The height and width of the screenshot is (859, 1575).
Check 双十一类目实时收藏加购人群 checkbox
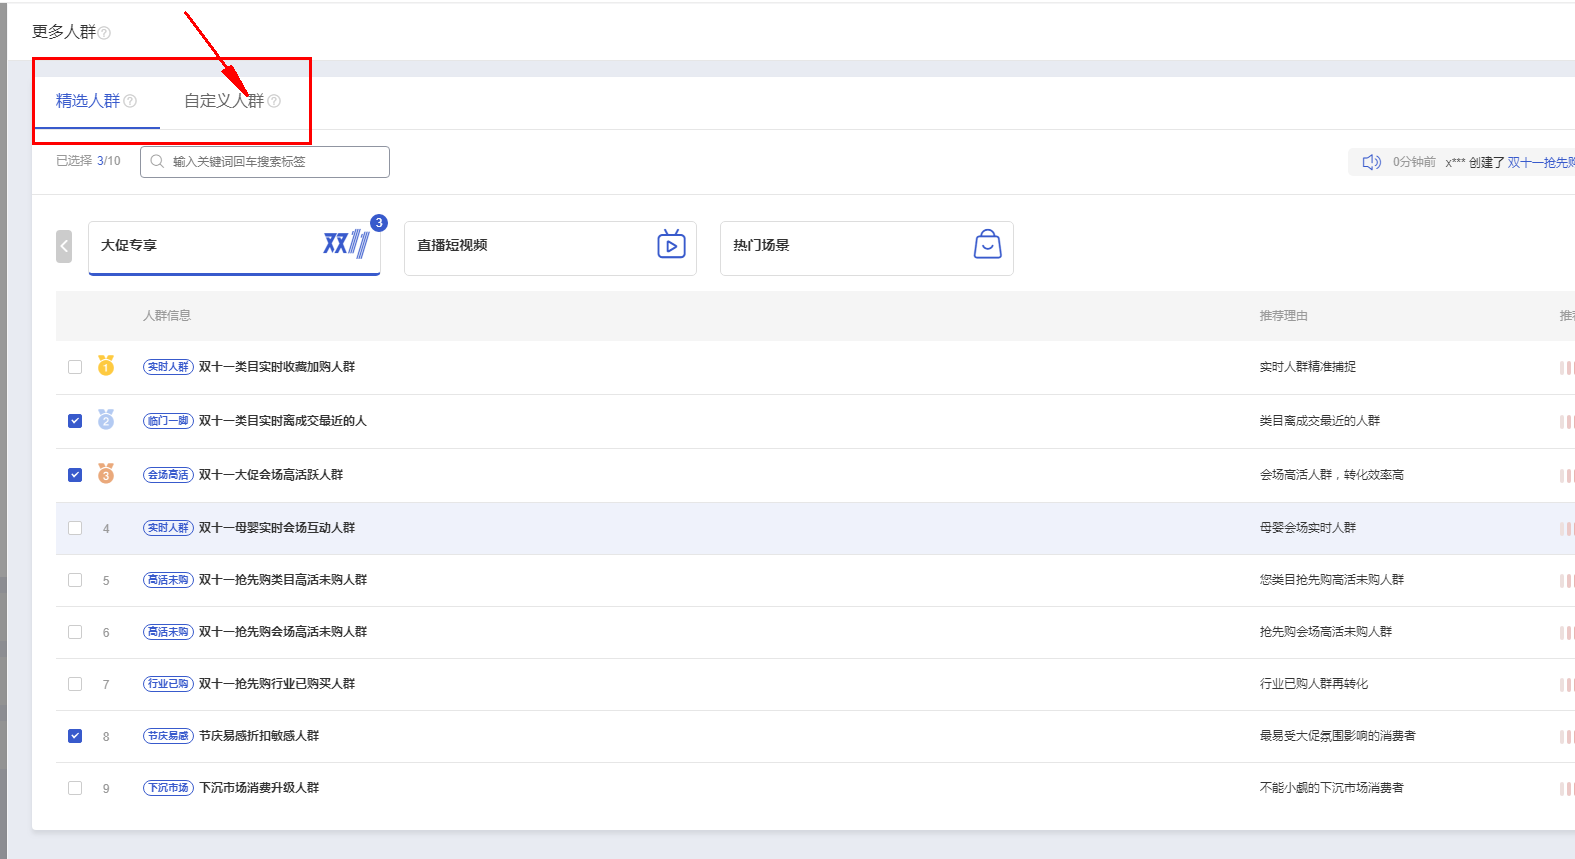tap(75, 367)
